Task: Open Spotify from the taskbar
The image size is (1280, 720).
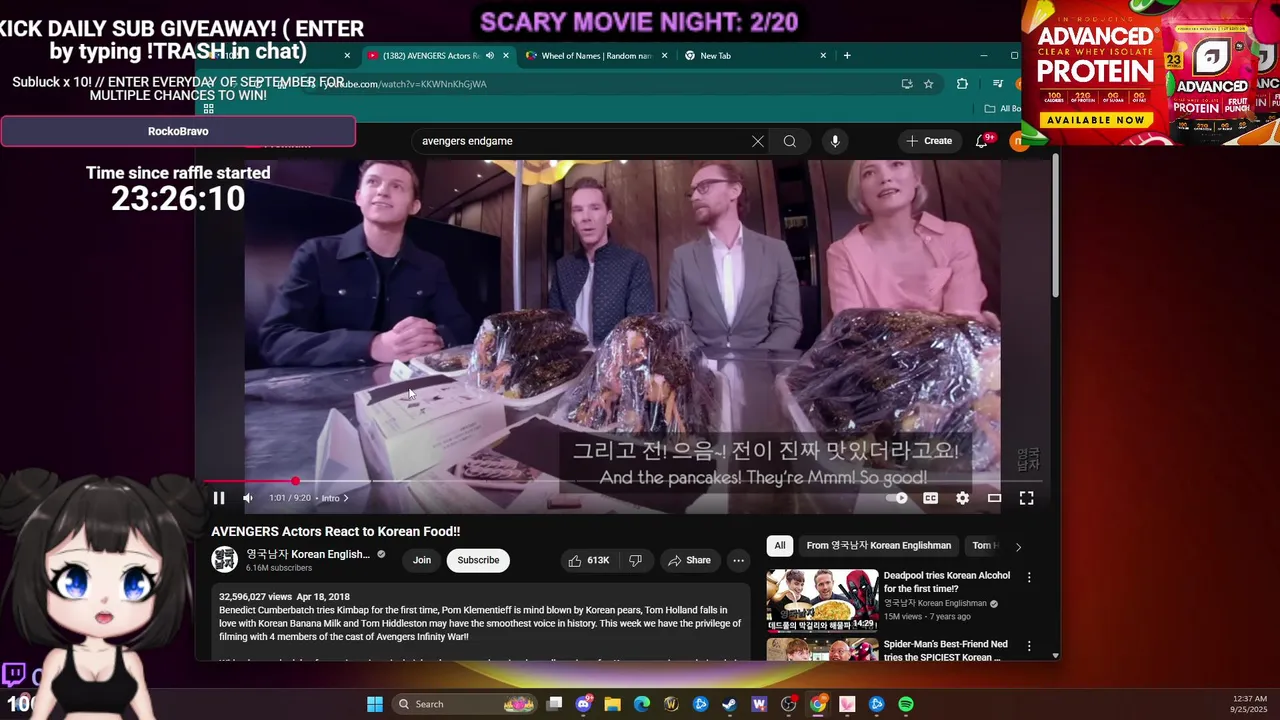Action: tap(906, 704)
